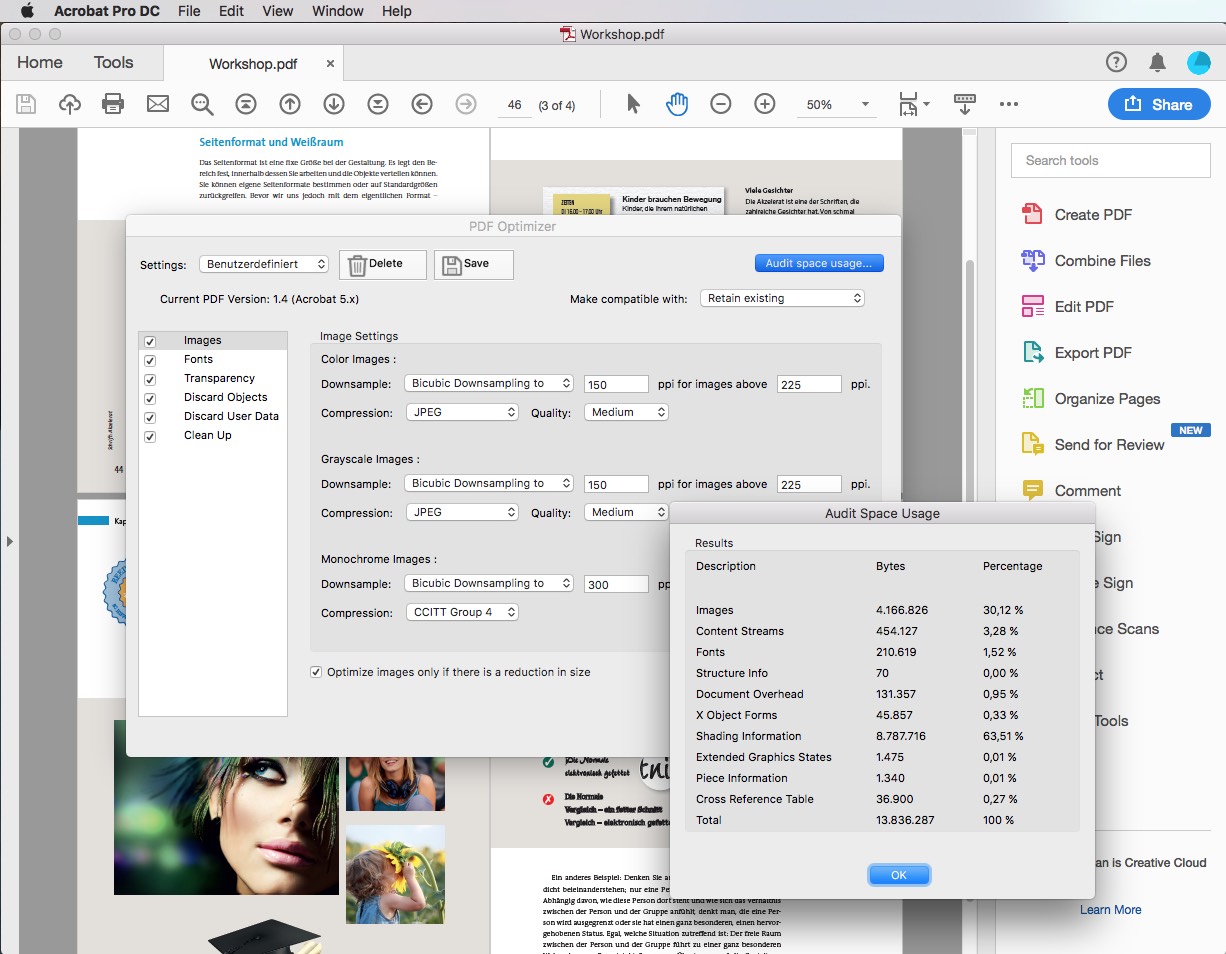
Task: Open the Settings Benutzerdefiniert dropdown
Action: [264, 264]
